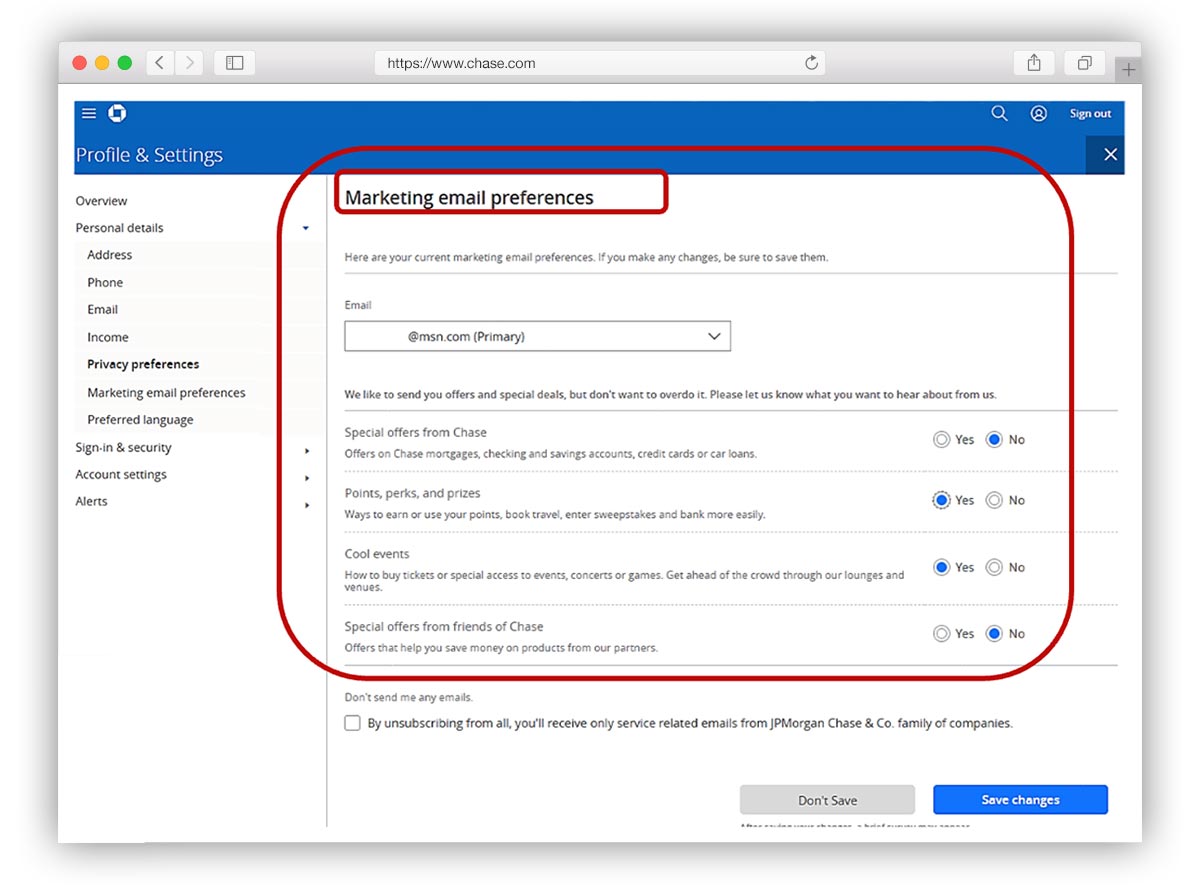Open a new tab with the plus icon
The image size is (1200, 888).
click(1129, 69)
